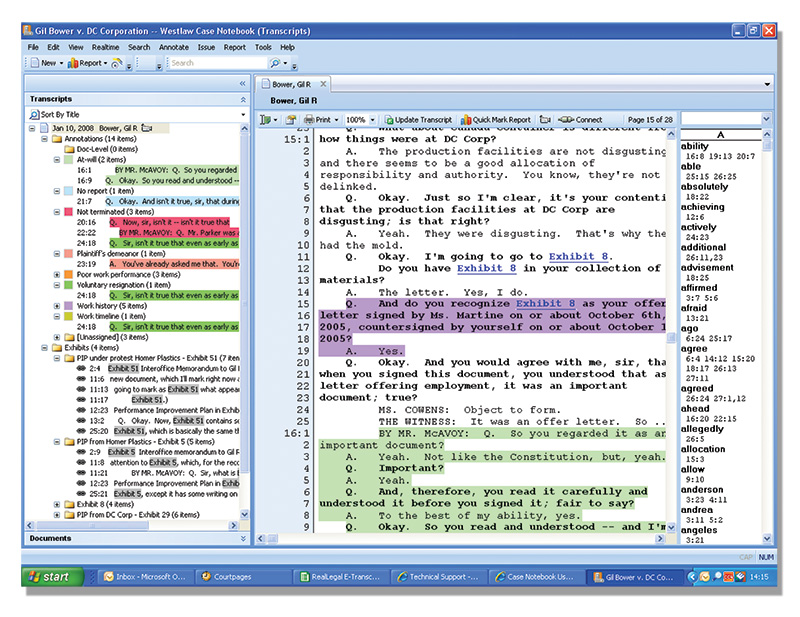
Task: Click the exhibit link icon at 25:21
Action: coord(81,493)
